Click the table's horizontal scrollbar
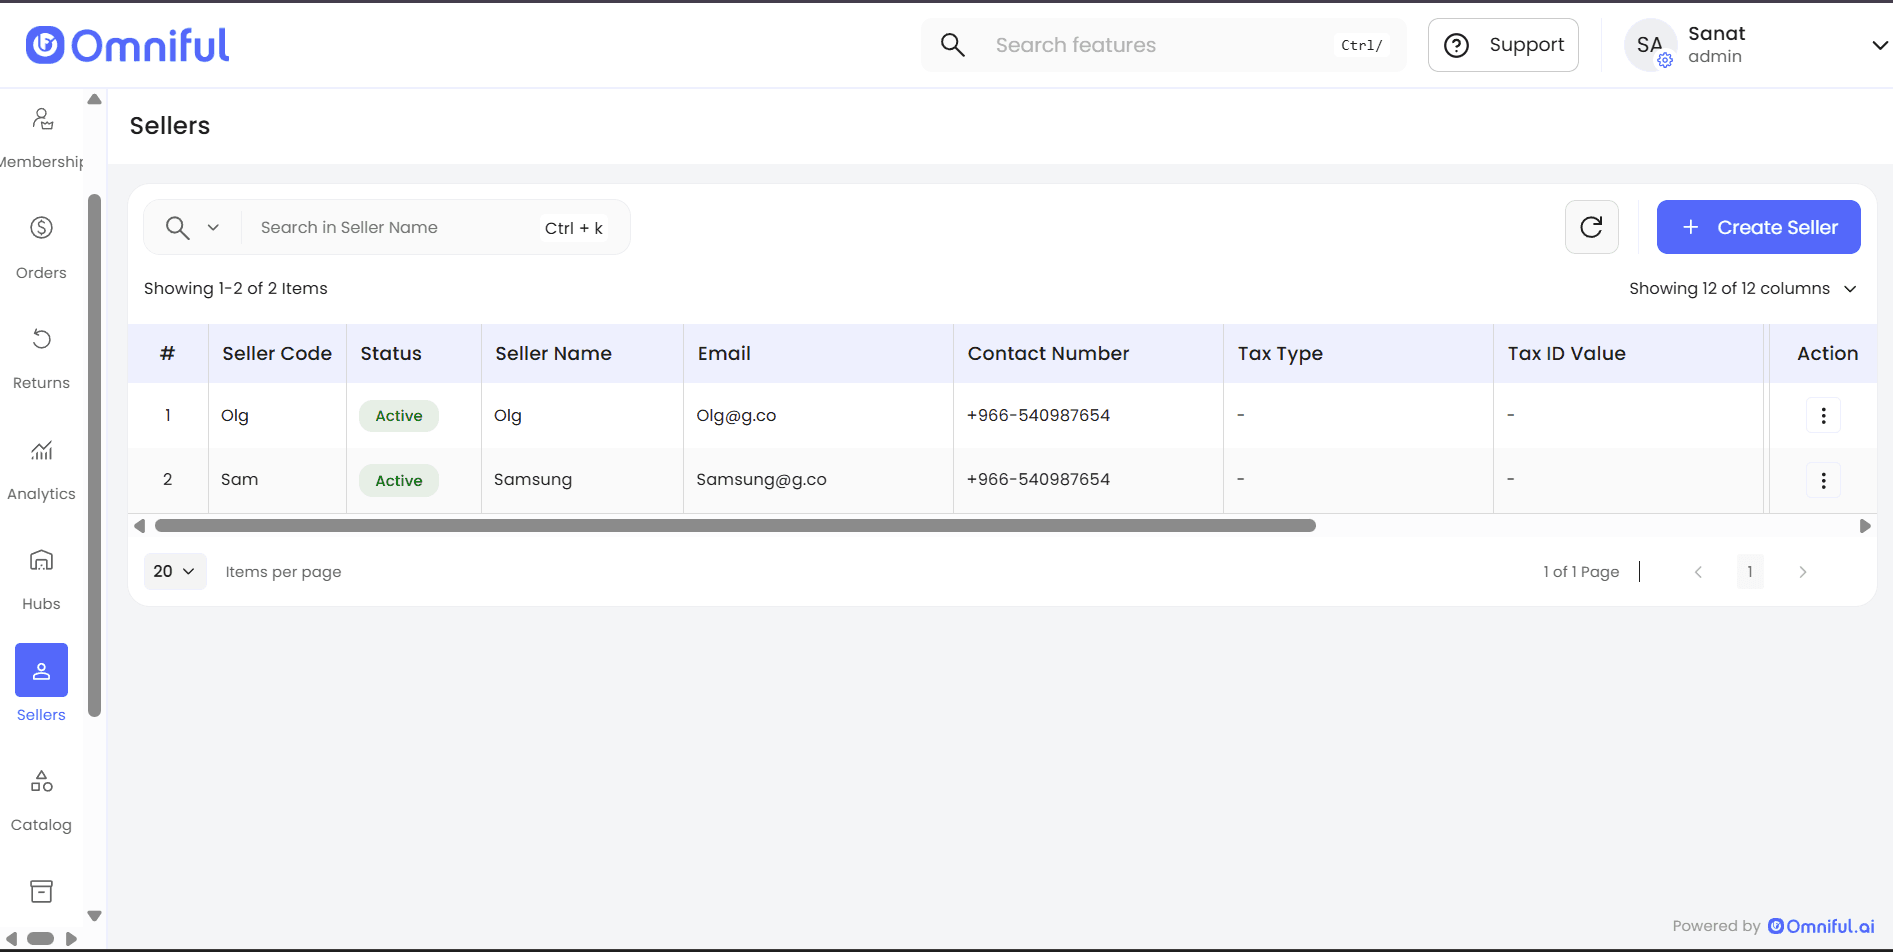1893x952 pixels. coord(735,526)
